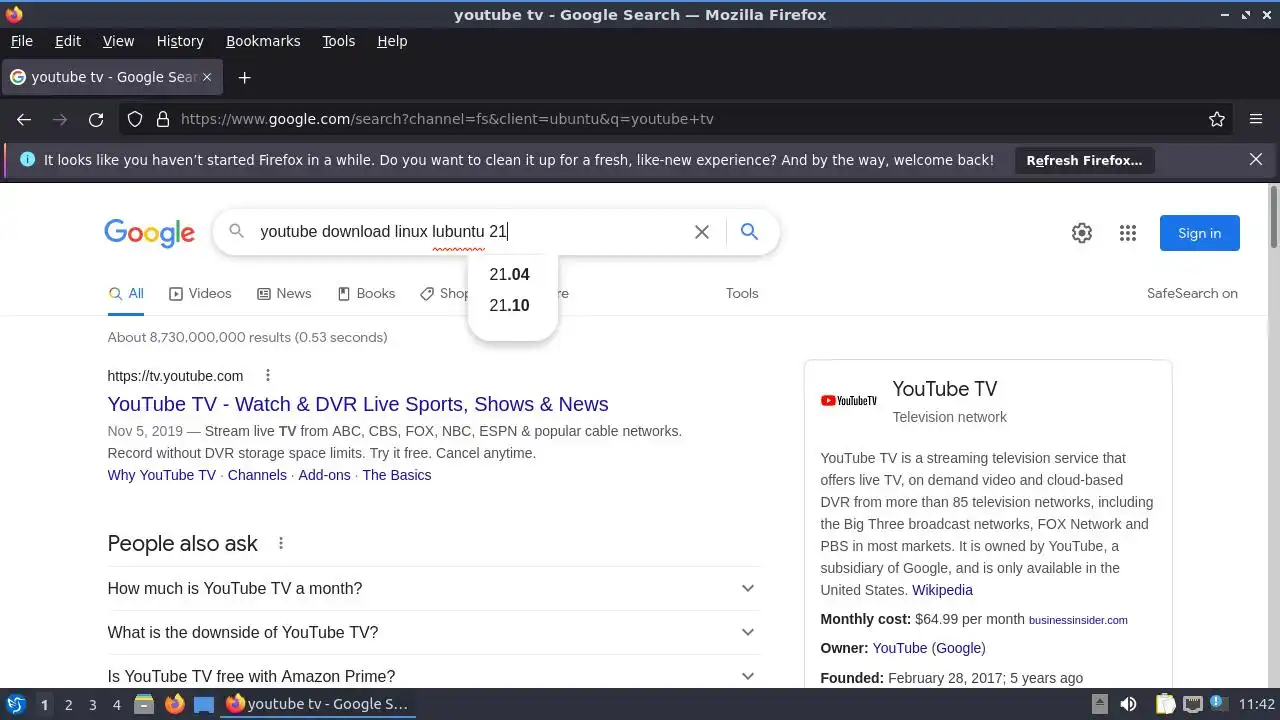Switch to virtual desktop 3
Screen dimensions: 1280x720
pyautogui.click(x=92, y=705)
